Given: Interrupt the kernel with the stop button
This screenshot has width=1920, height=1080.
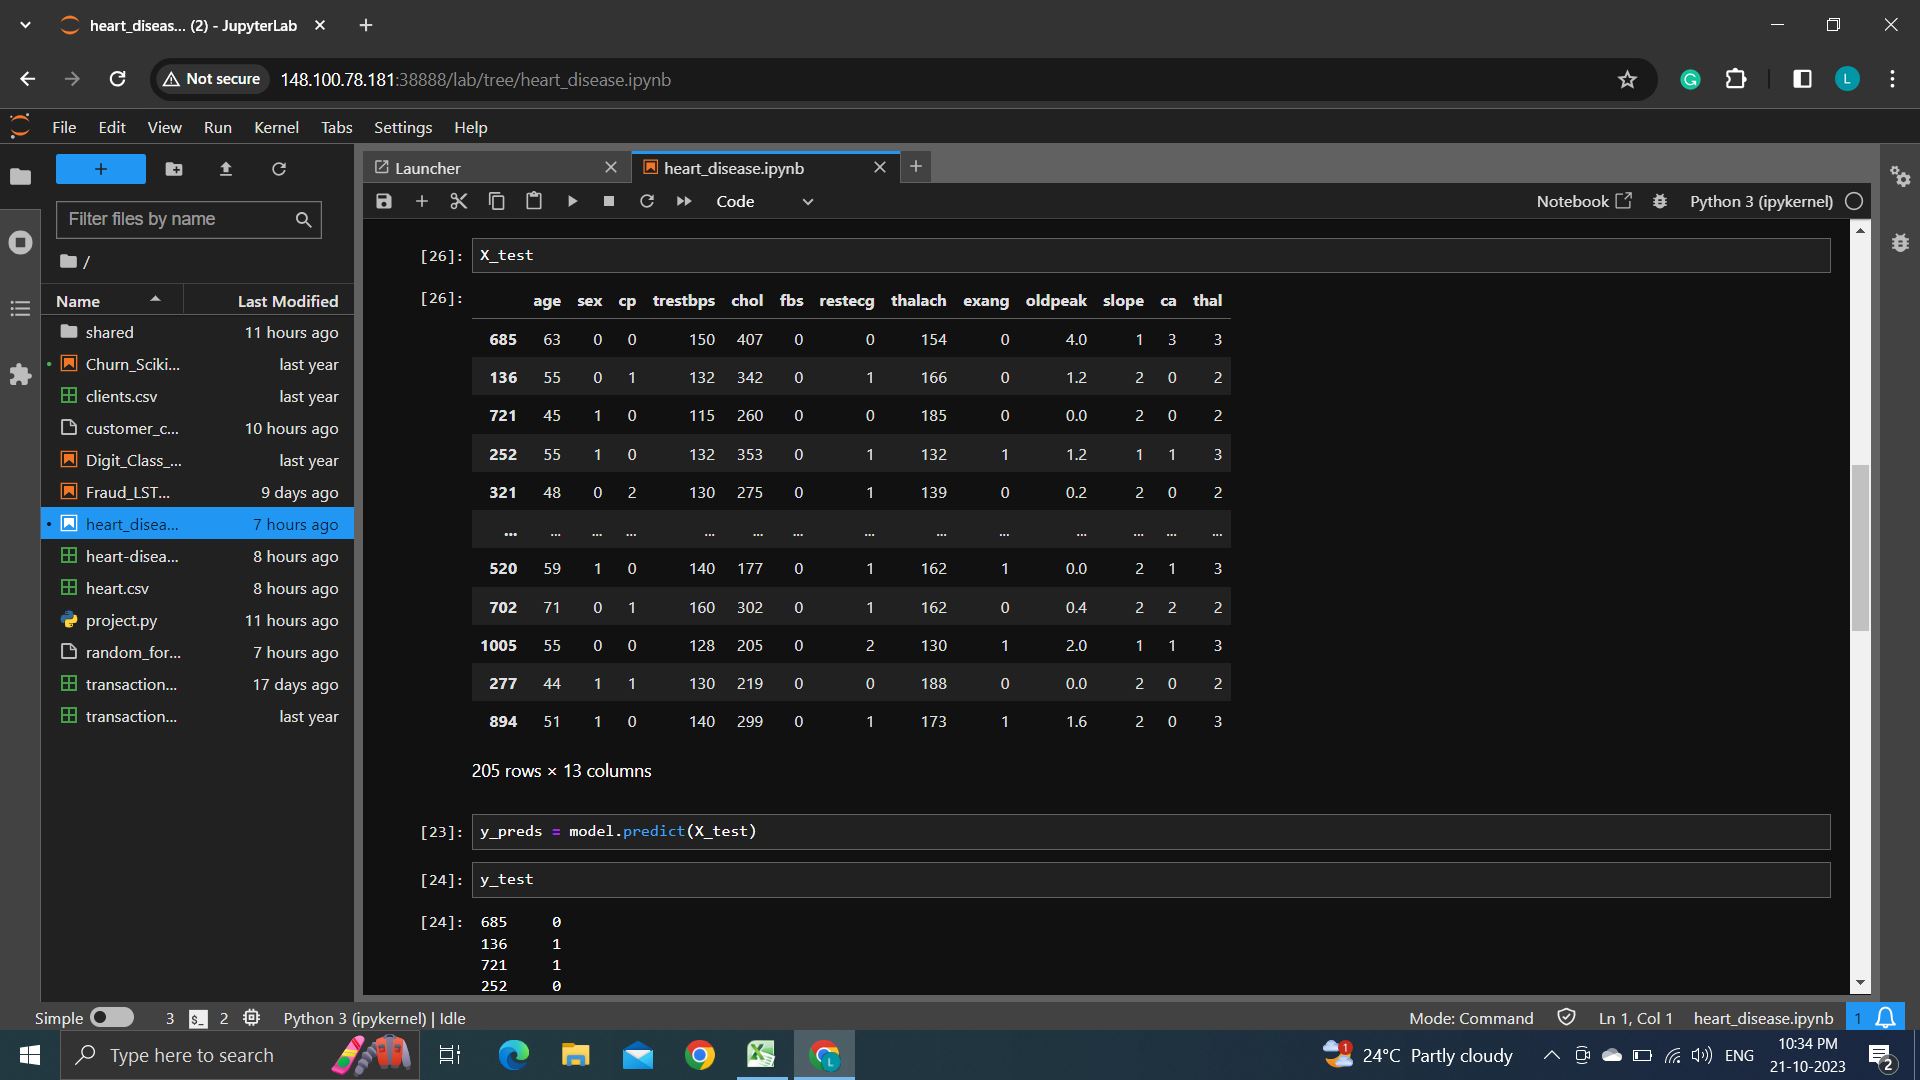Looking at the screenshot, I should point(609,201).
